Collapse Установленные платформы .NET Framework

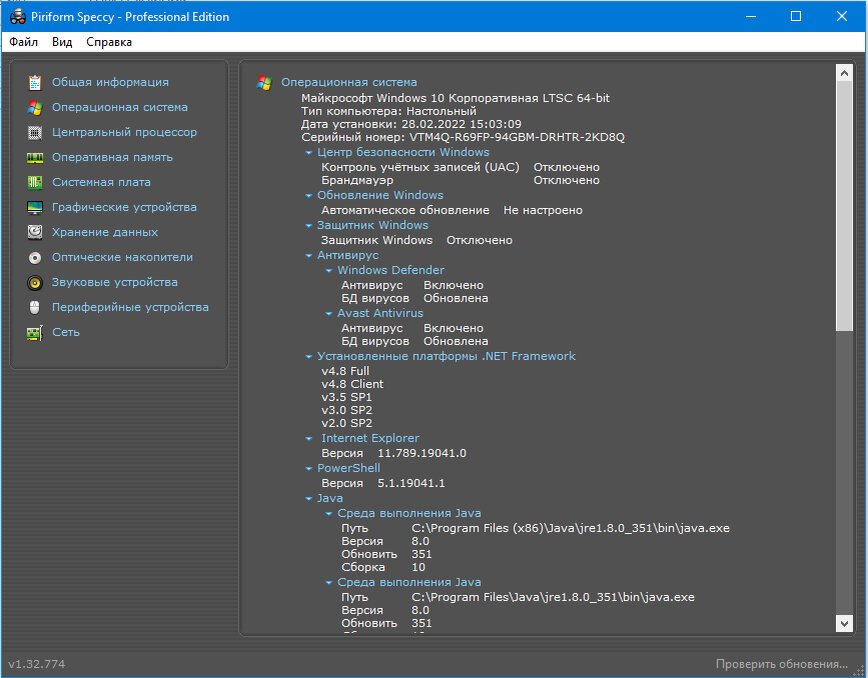(x=309, y=357)
